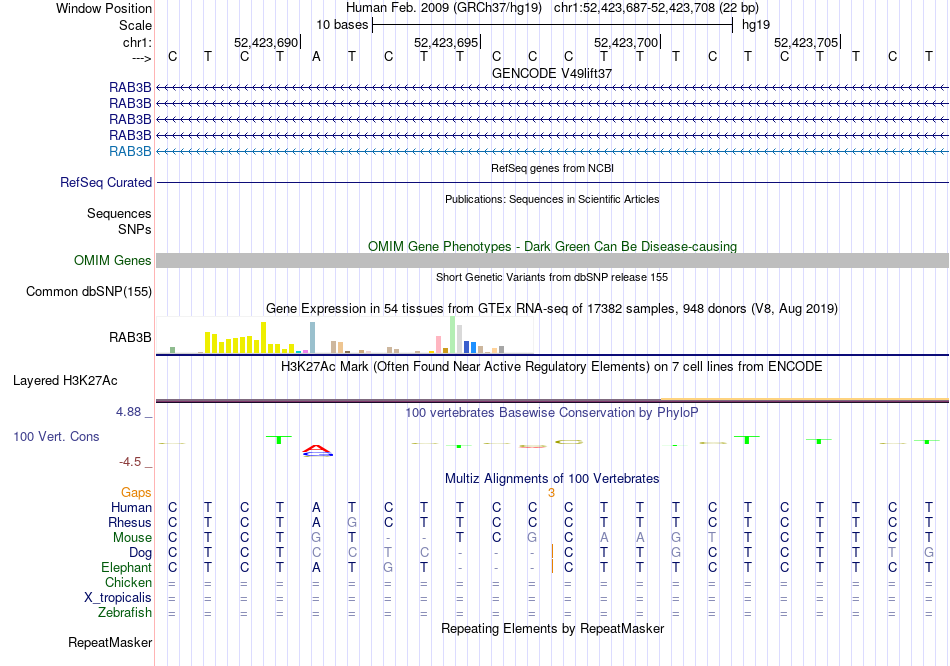
Task: Open 'Publications: Sequences in Scientific Articles' title
Action: click(552, 199)
